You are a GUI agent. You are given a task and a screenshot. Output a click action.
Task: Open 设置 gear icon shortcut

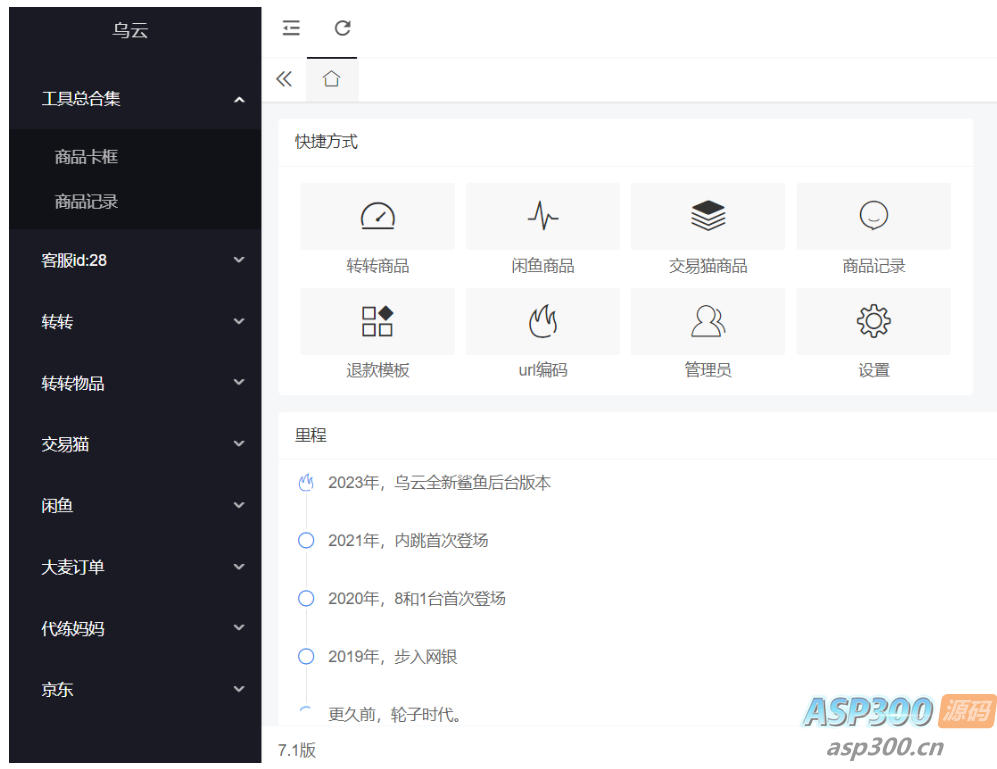coord(873,321)
